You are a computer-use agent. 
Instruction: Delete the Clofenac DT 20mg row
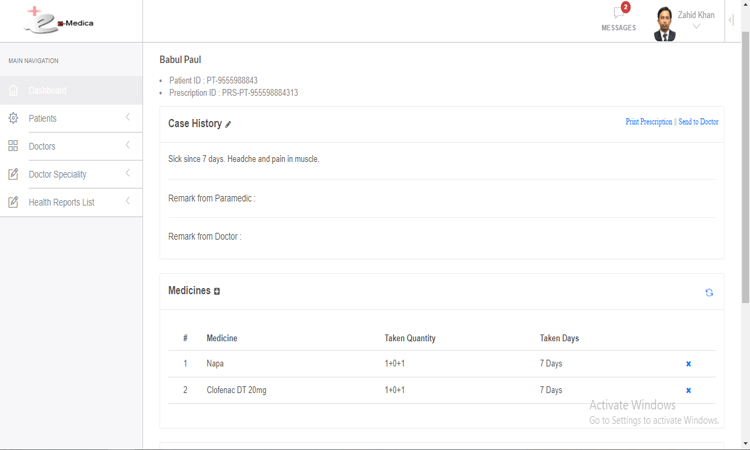(x=688, y=390)
